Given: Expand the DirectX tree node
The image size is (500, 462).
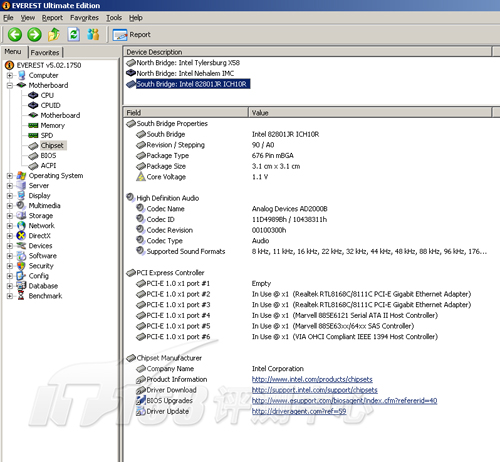Looking at the screenshot, I should coord(10,236).
